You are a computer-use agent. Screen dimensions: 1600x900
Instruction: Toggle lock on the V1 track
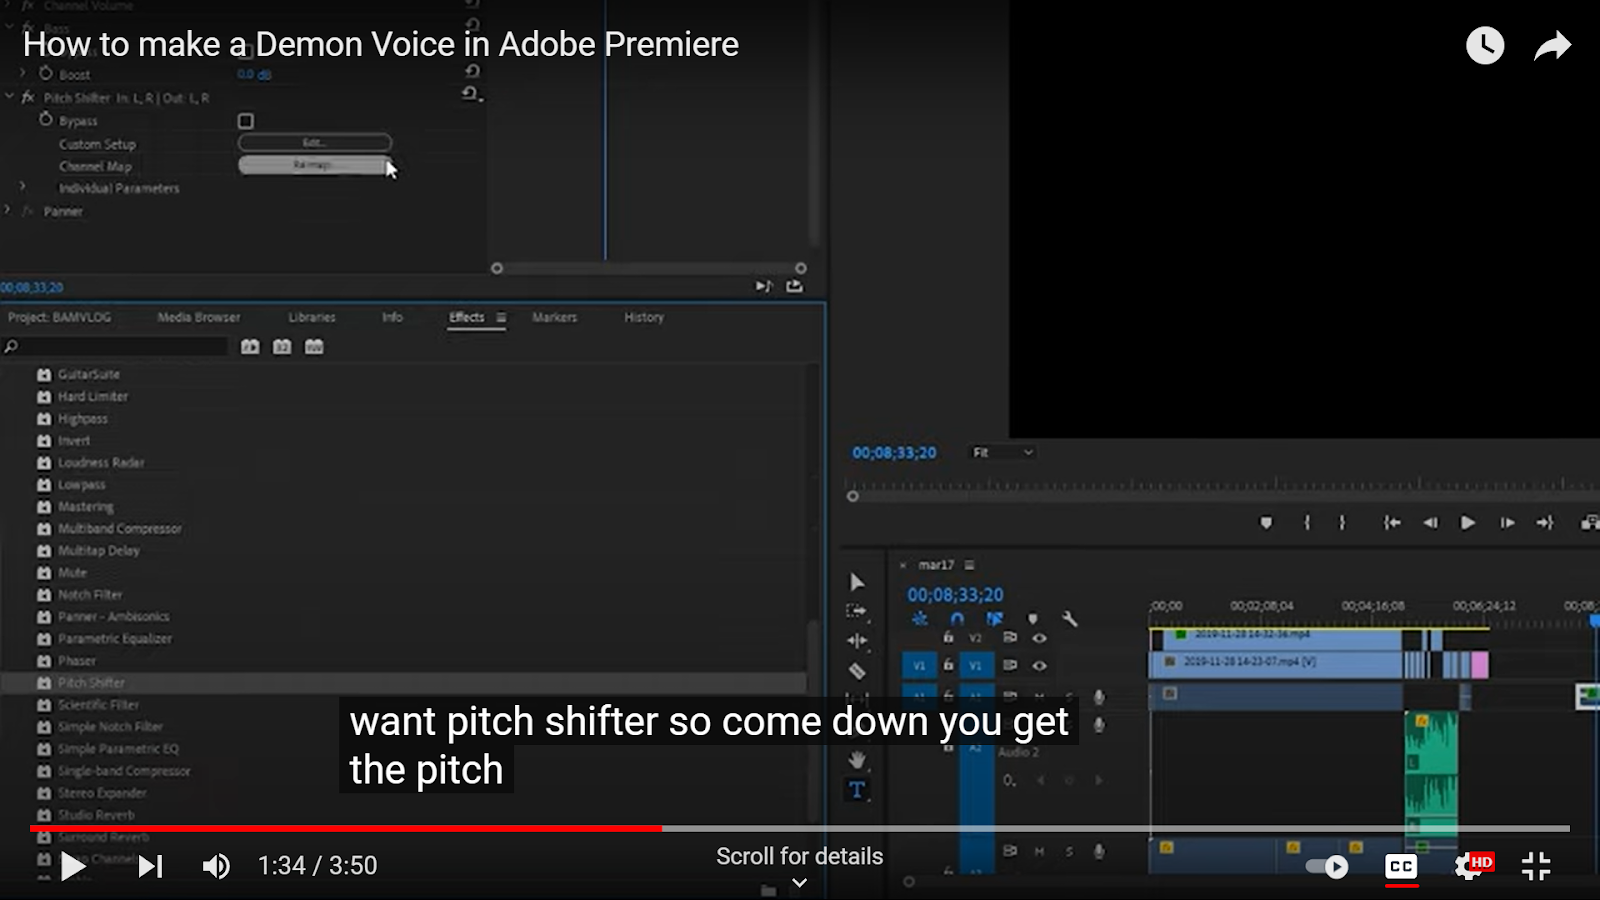(948, 664)
